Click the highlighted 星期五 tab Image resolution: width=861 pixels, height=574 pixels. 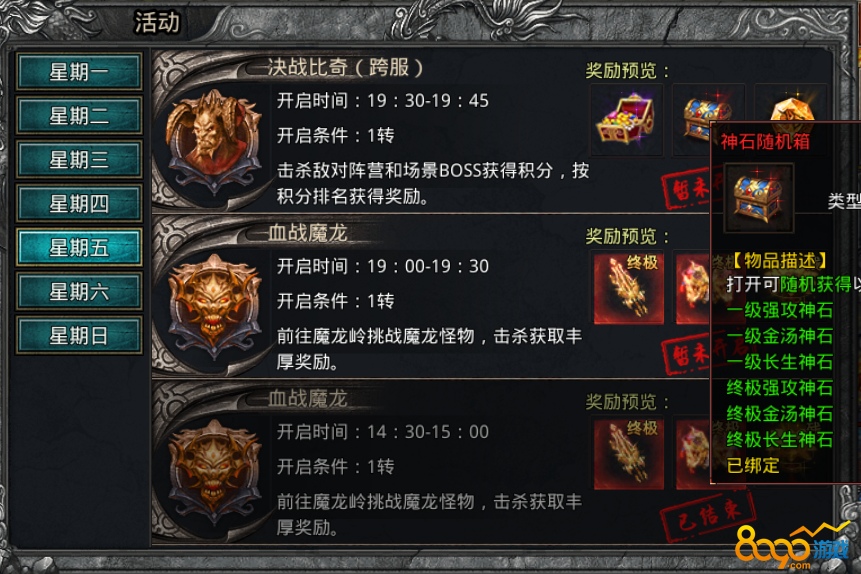point(79,247)
